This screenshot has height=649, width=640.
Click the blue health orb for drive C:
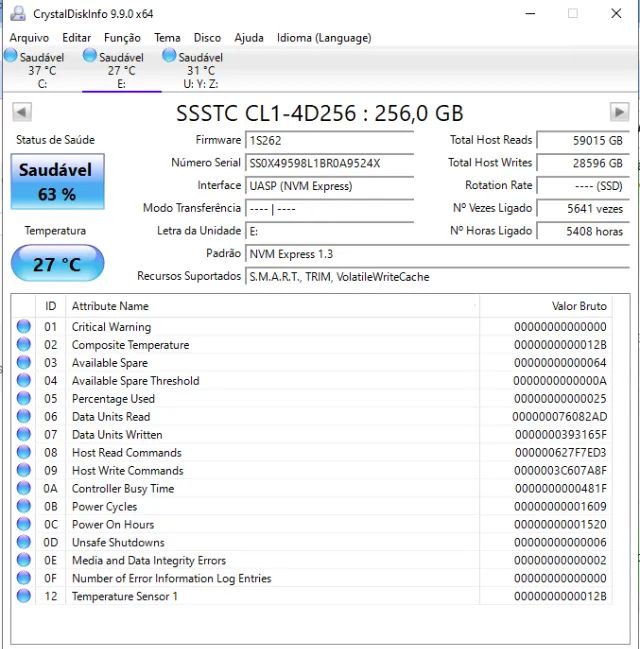pyautogui.click(x=11, y=55)
